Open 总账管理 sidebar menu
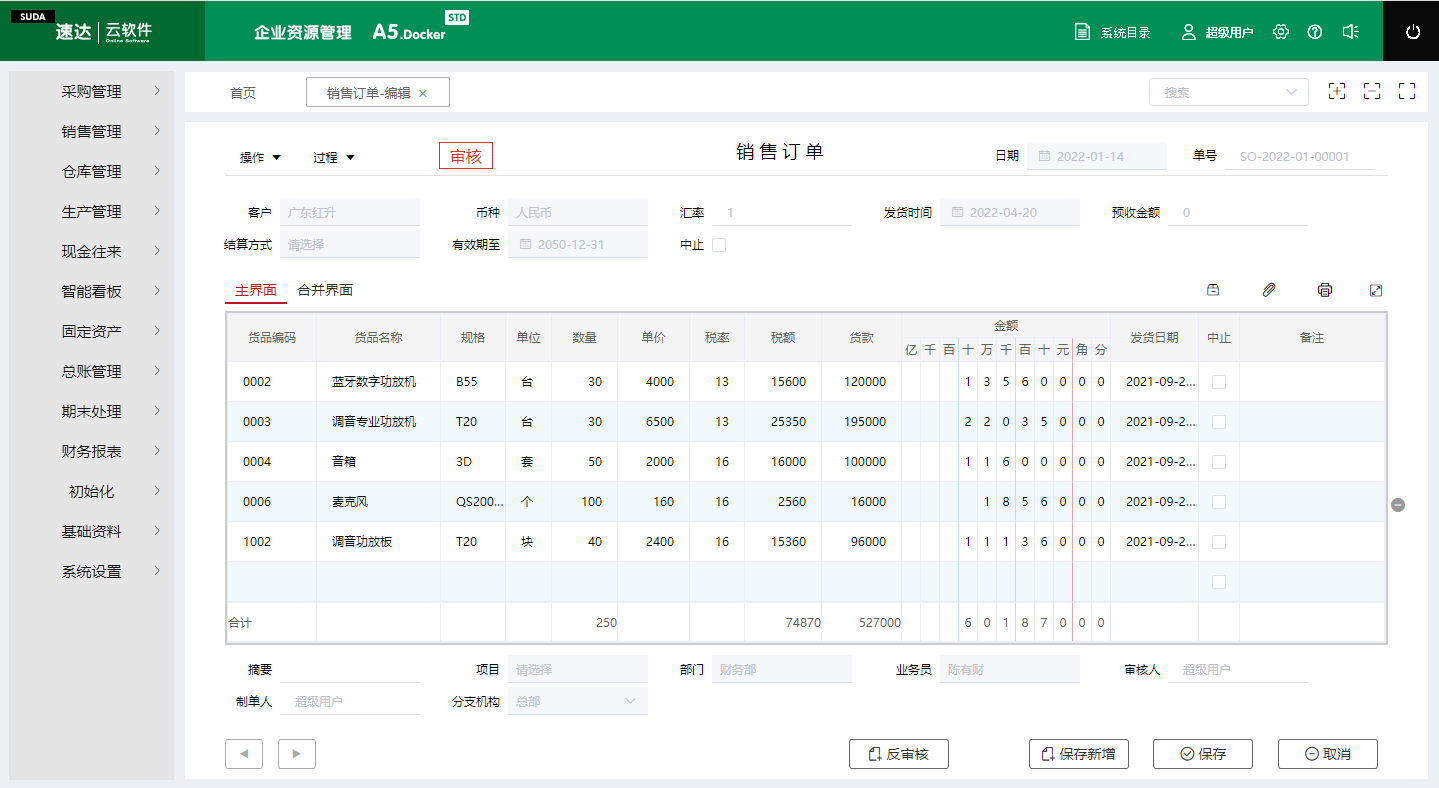1439x788 pixels. pos(92,372)
